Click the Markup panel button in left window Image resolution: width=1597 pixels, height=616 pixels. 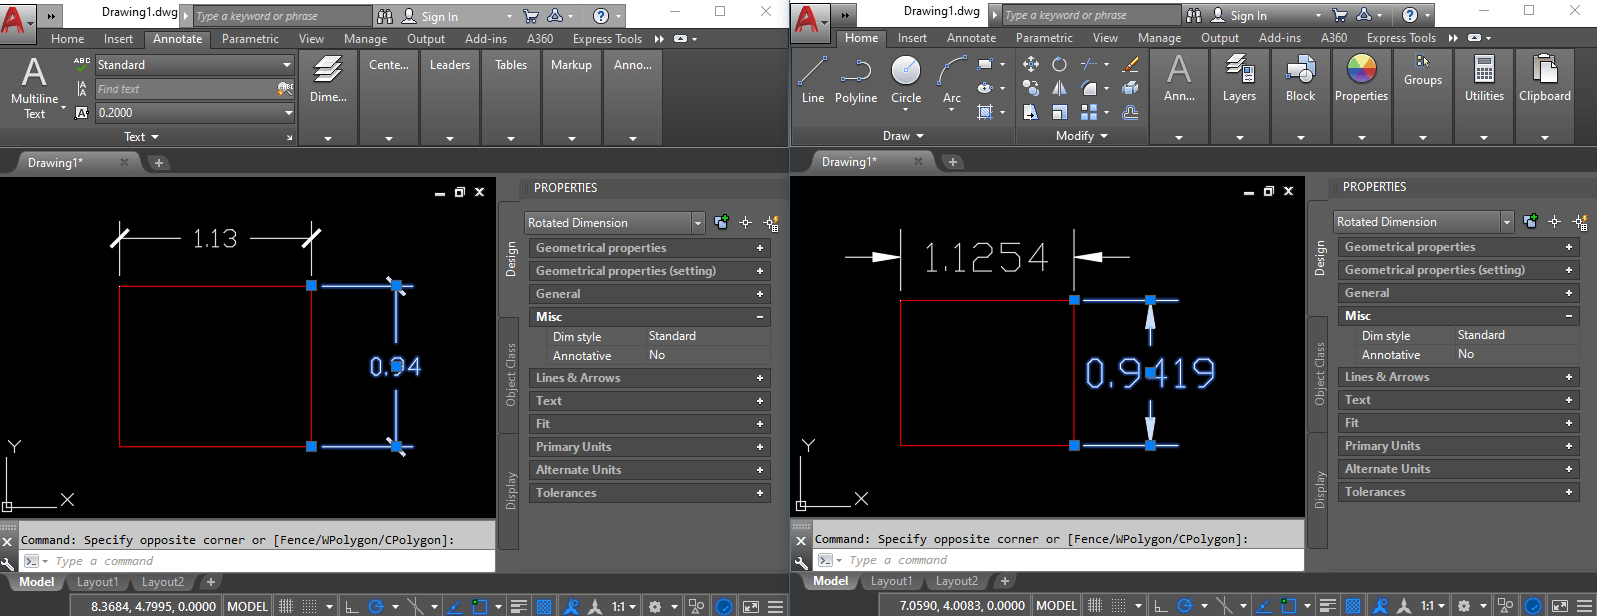coord(571,65)
